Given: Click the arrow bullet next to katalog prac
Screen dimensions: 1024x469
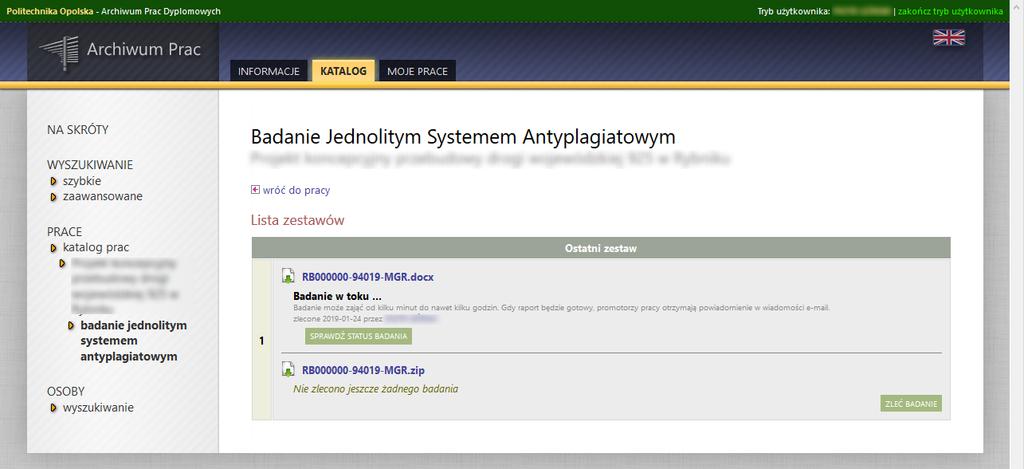Looking at the screenshot, I should [54, 248].
